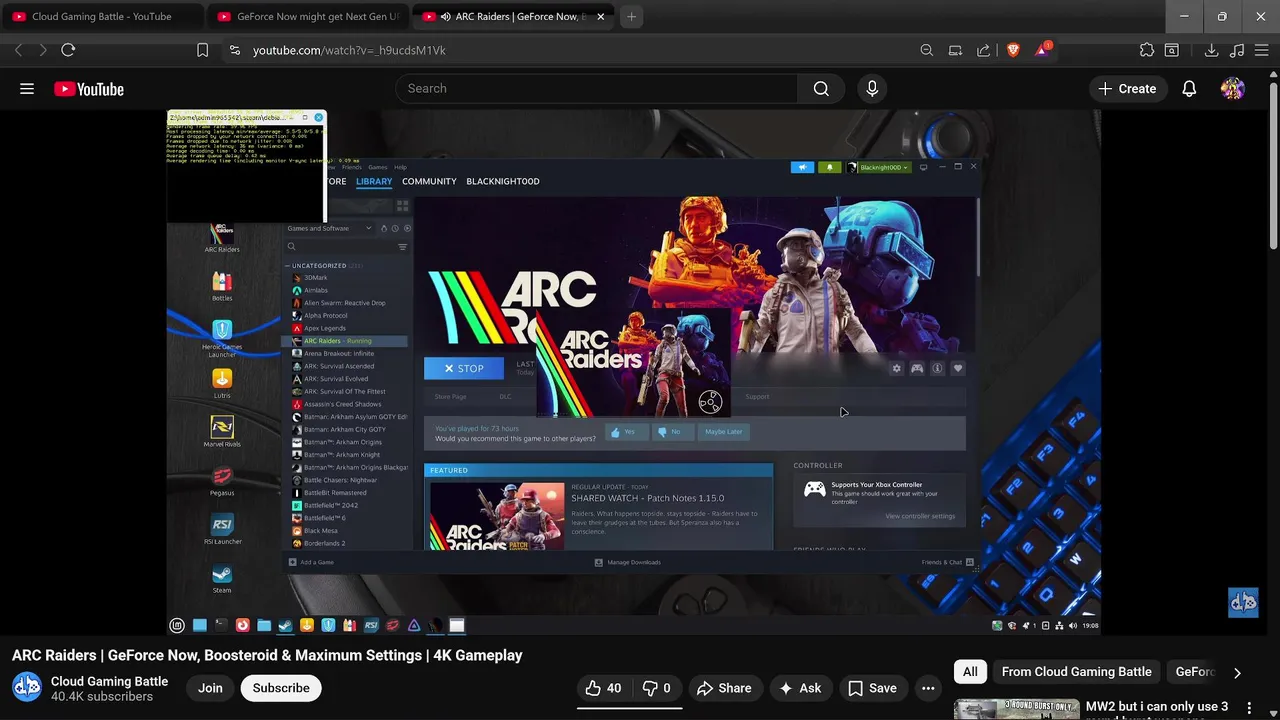Open the COMMUNITY tab in Steam
Viewport: 1280px width, 720px height.
429,181
